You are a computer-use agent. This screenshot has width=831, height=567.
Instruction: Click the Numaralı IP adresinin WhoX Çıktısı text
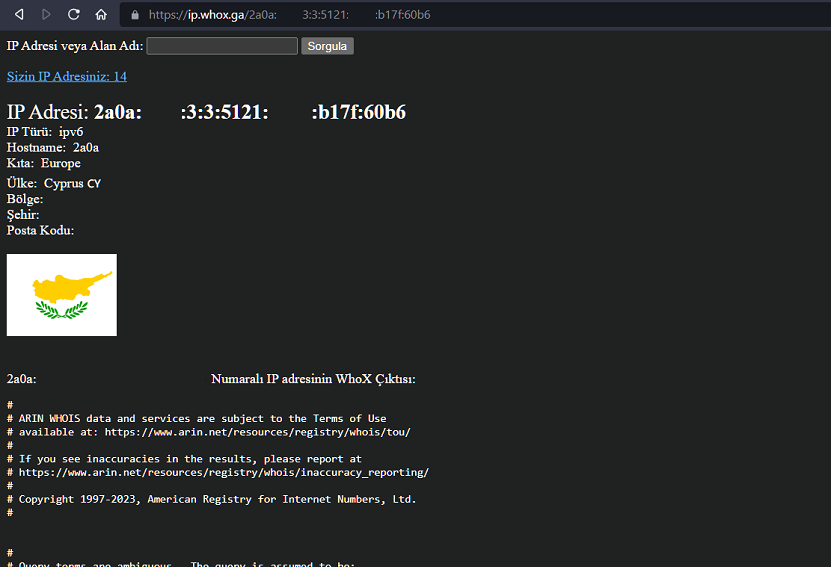click(x=313, y=379)
